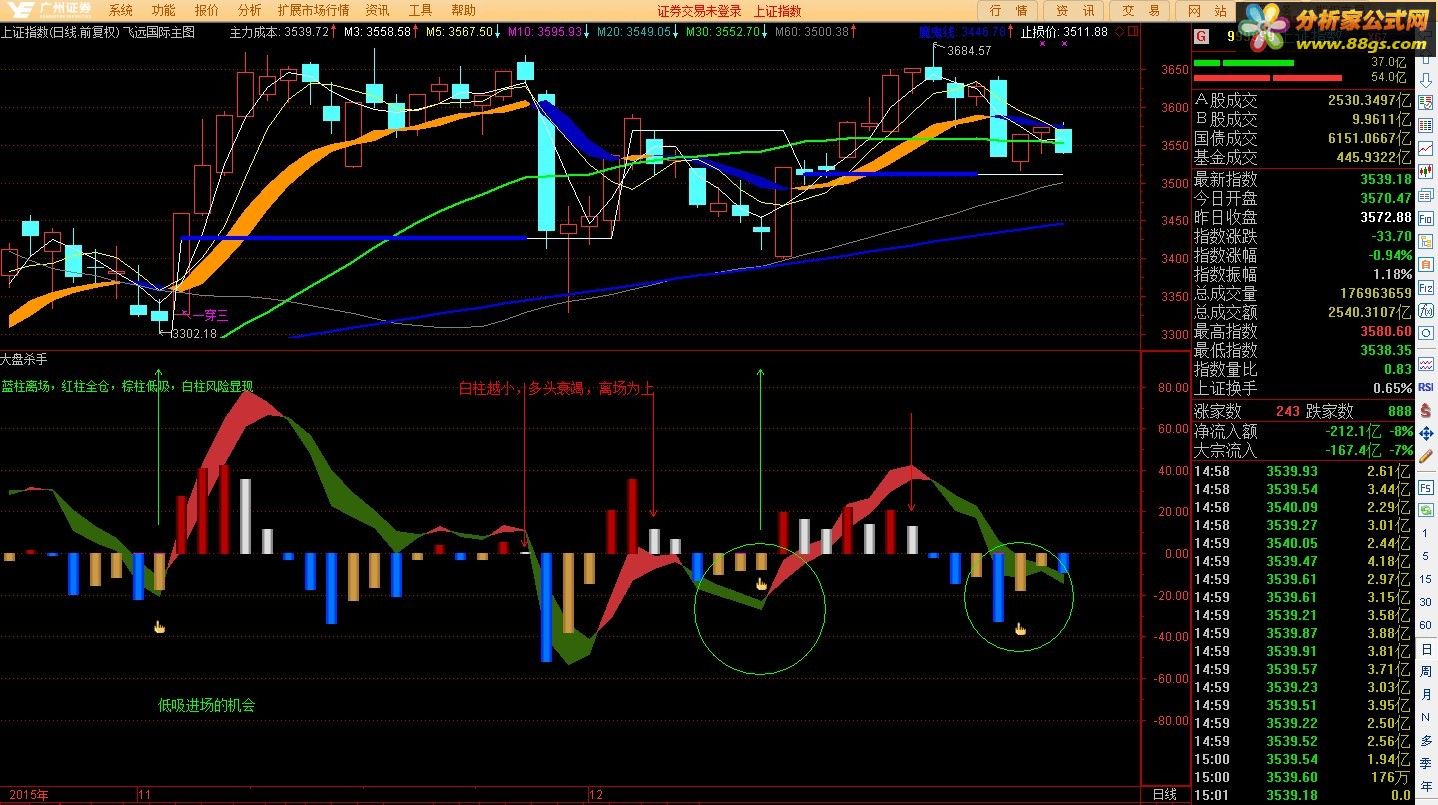Open the 工具 menu
Image resolution: width=1438 pixels, height=805 pixels.
(421, 10)
